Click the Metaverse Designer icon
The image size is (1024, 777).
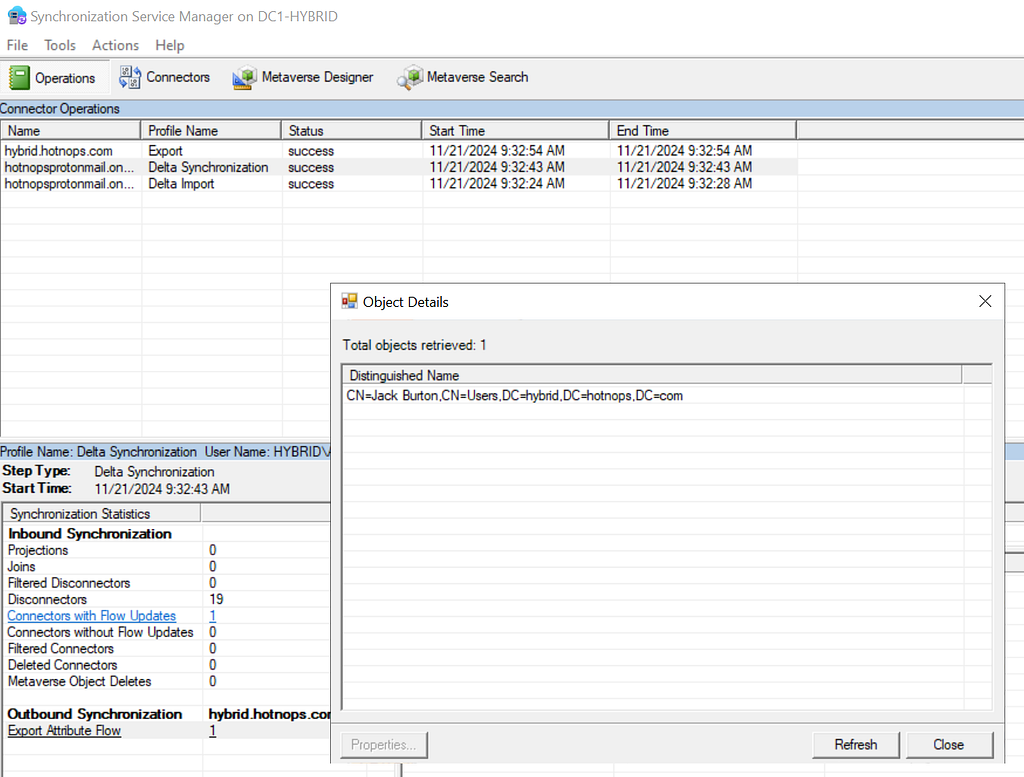coord(244,78)
